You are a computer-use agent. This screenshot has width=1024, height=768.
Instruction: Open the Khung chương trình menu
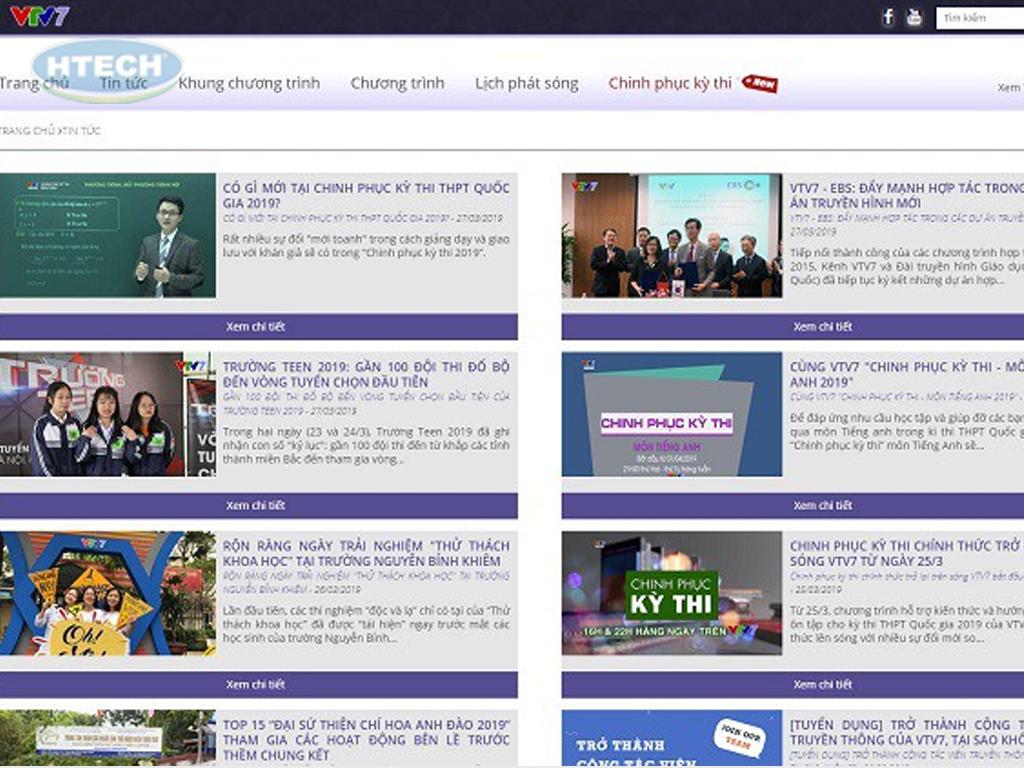click(x=249, y=83)
